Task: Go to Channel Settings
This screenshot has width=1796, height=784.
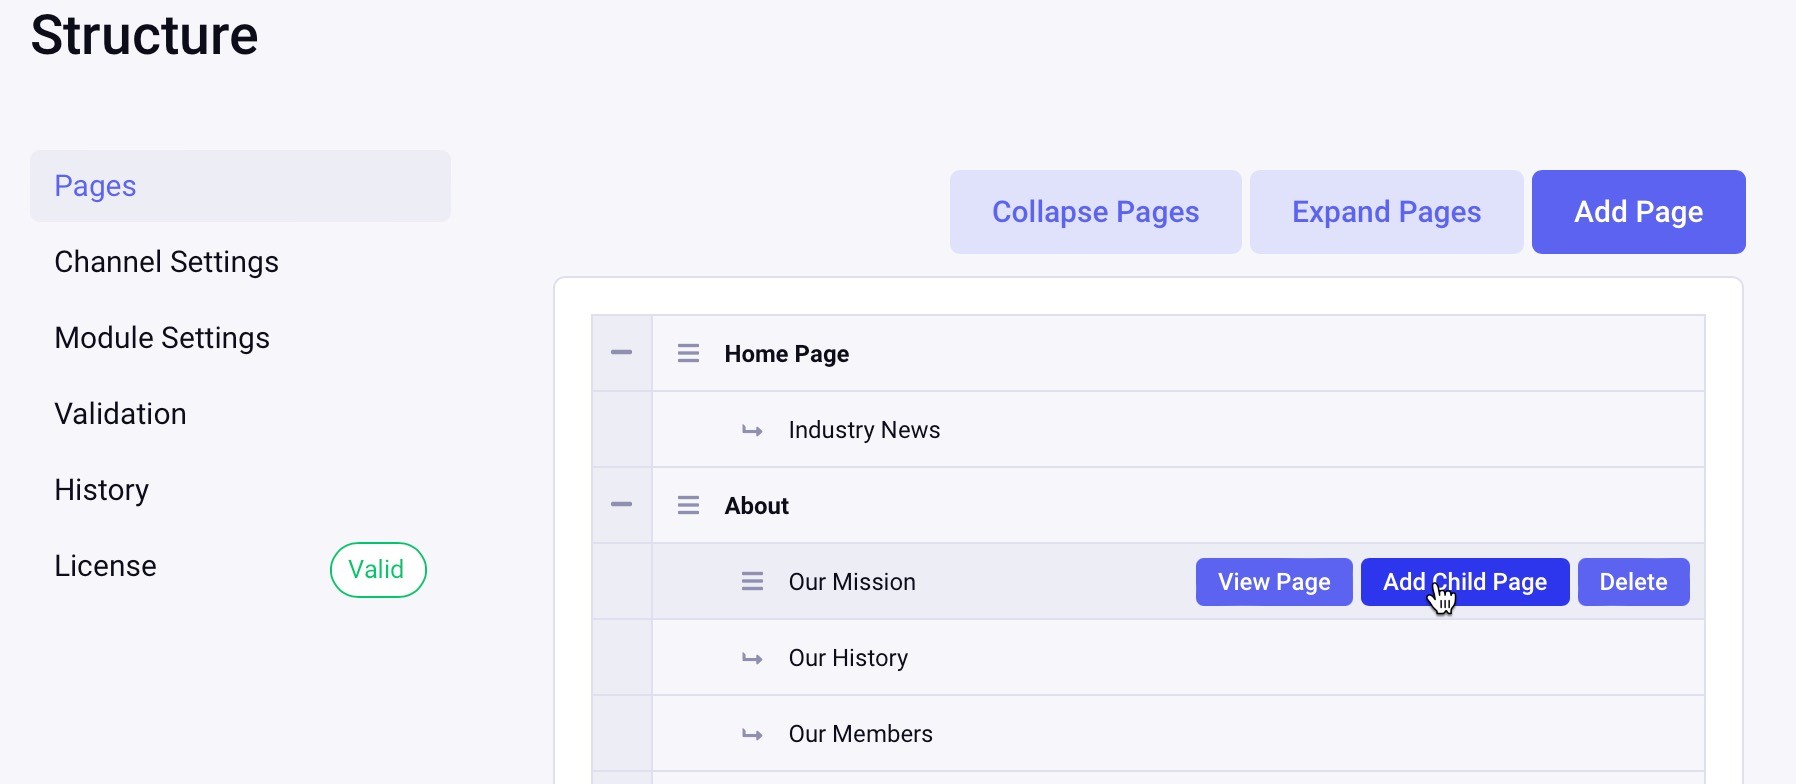Action: [166, 262]
